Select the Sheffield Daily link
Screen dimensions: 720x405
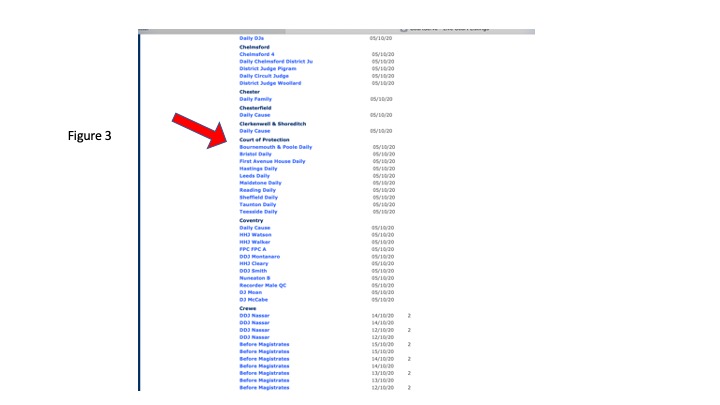pos(258,198)
